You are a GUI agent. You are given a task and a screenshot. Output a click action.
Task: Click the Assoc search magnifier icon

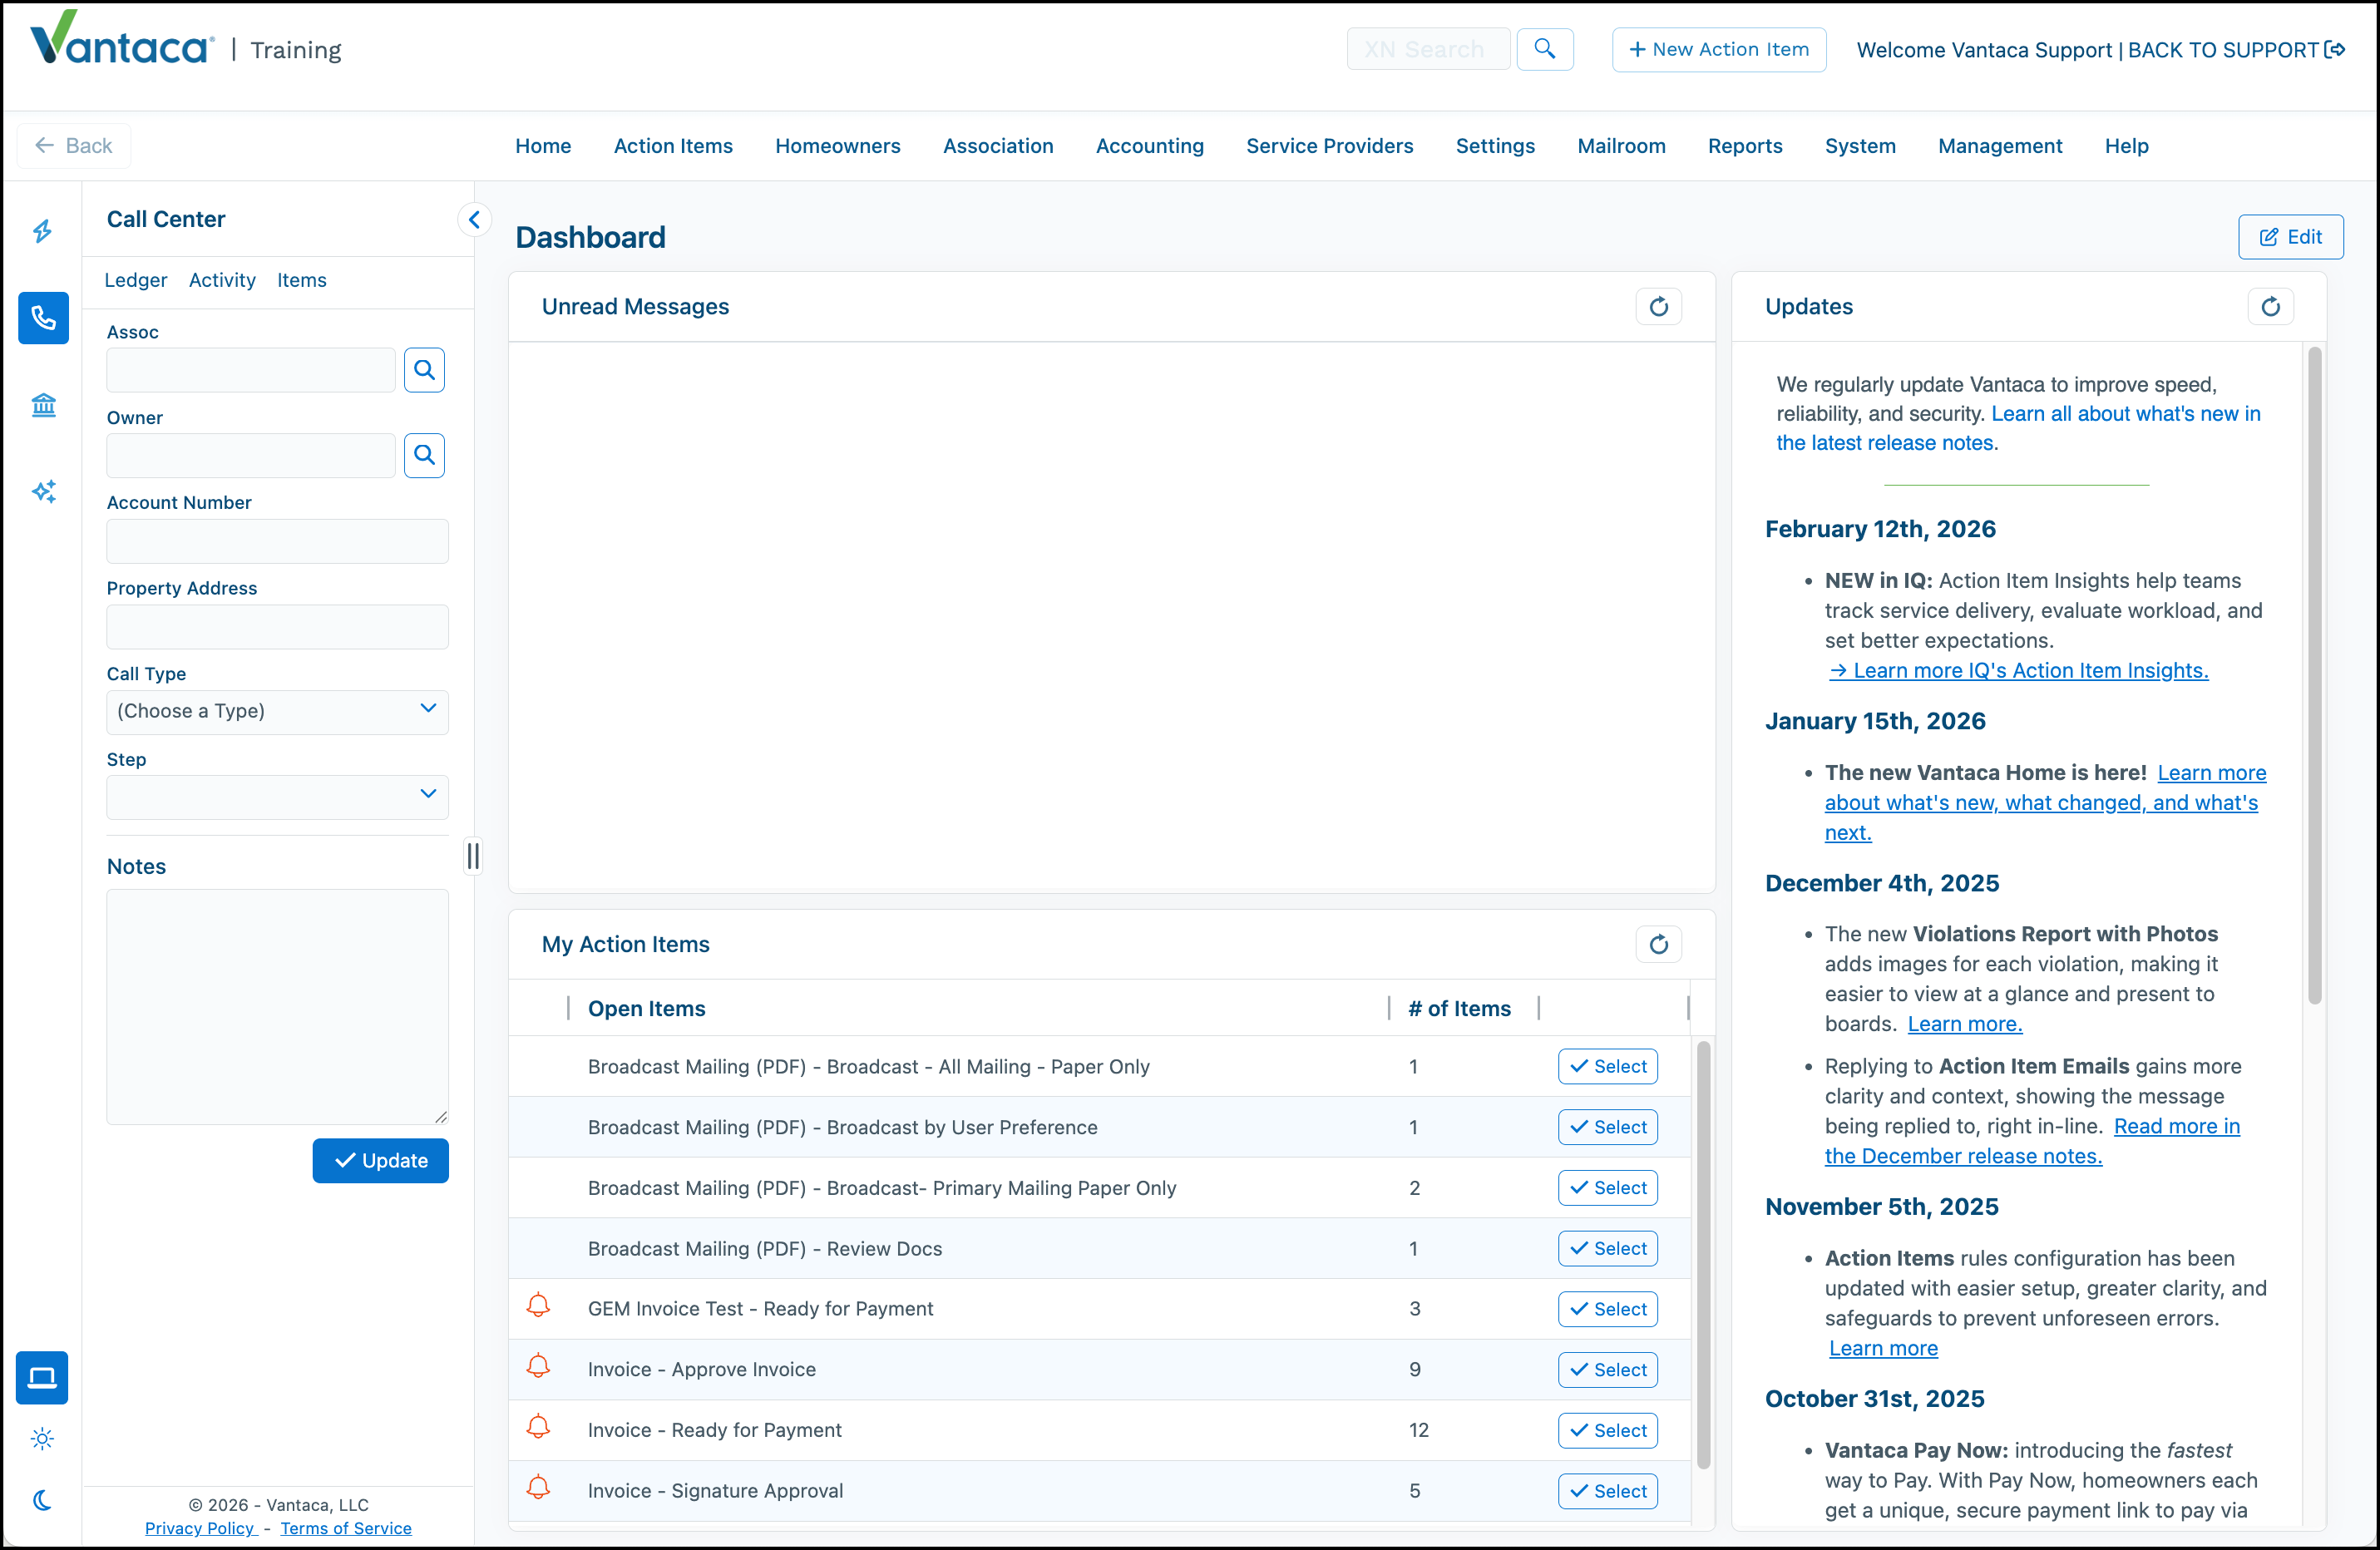pos(424,370)
